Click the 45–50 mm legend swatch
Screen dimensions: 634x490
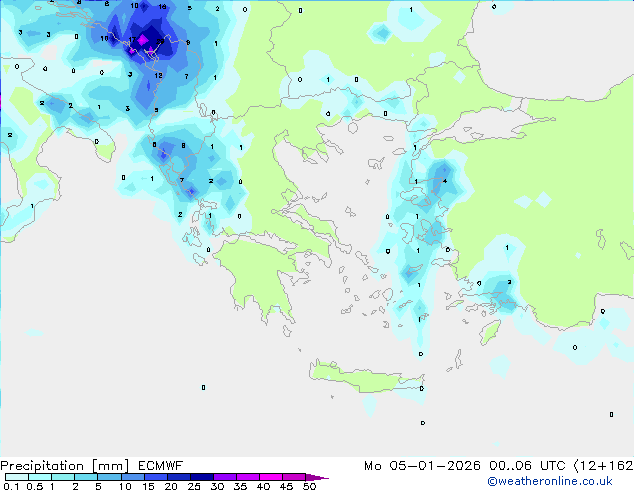294,477
